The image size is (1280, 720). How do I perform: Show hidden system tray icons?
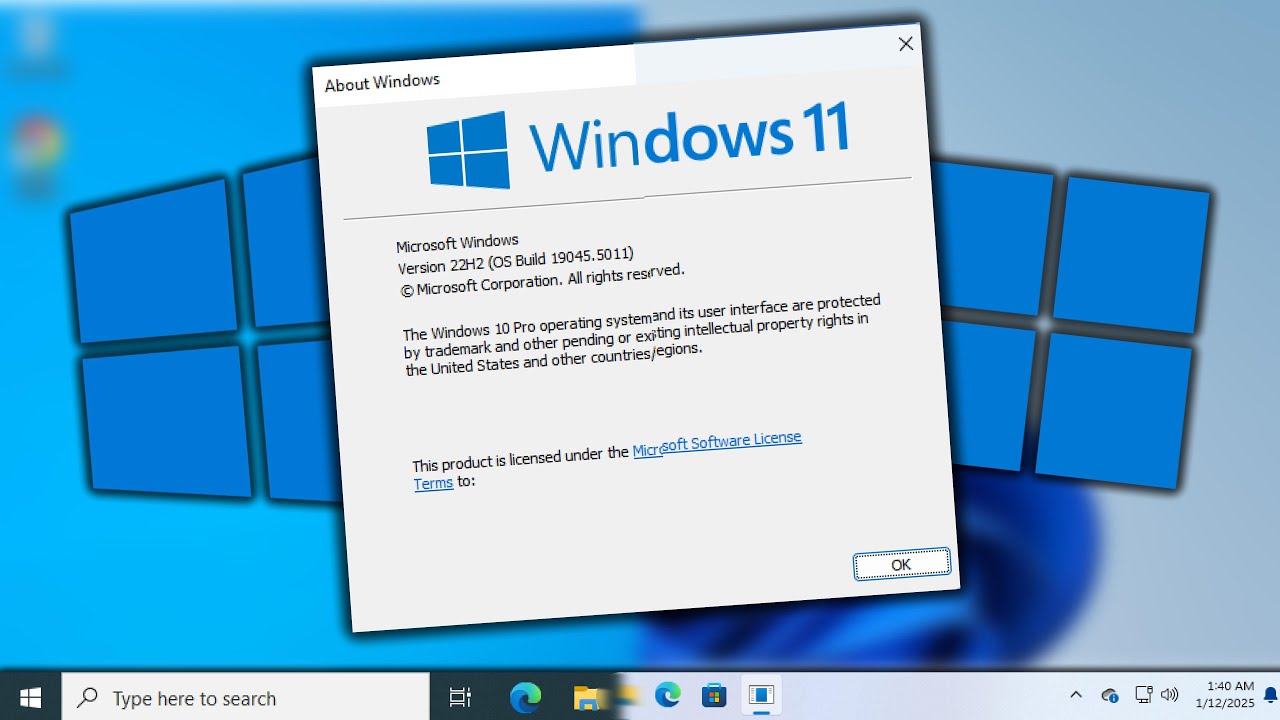pos(1076,695)
